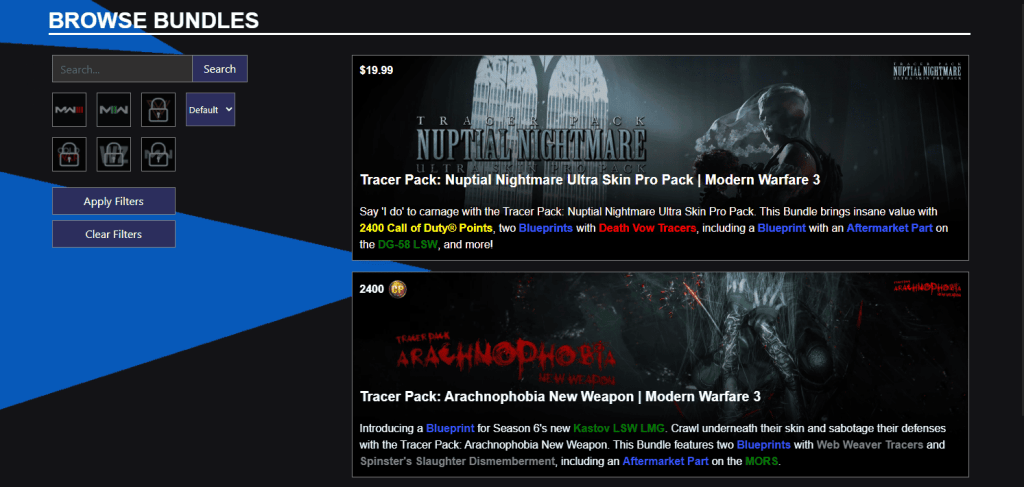Click the green 'MORS' weapon text
Image resolution: width=1024 pixels, height=487 pixels.
(x=762, y=462)
